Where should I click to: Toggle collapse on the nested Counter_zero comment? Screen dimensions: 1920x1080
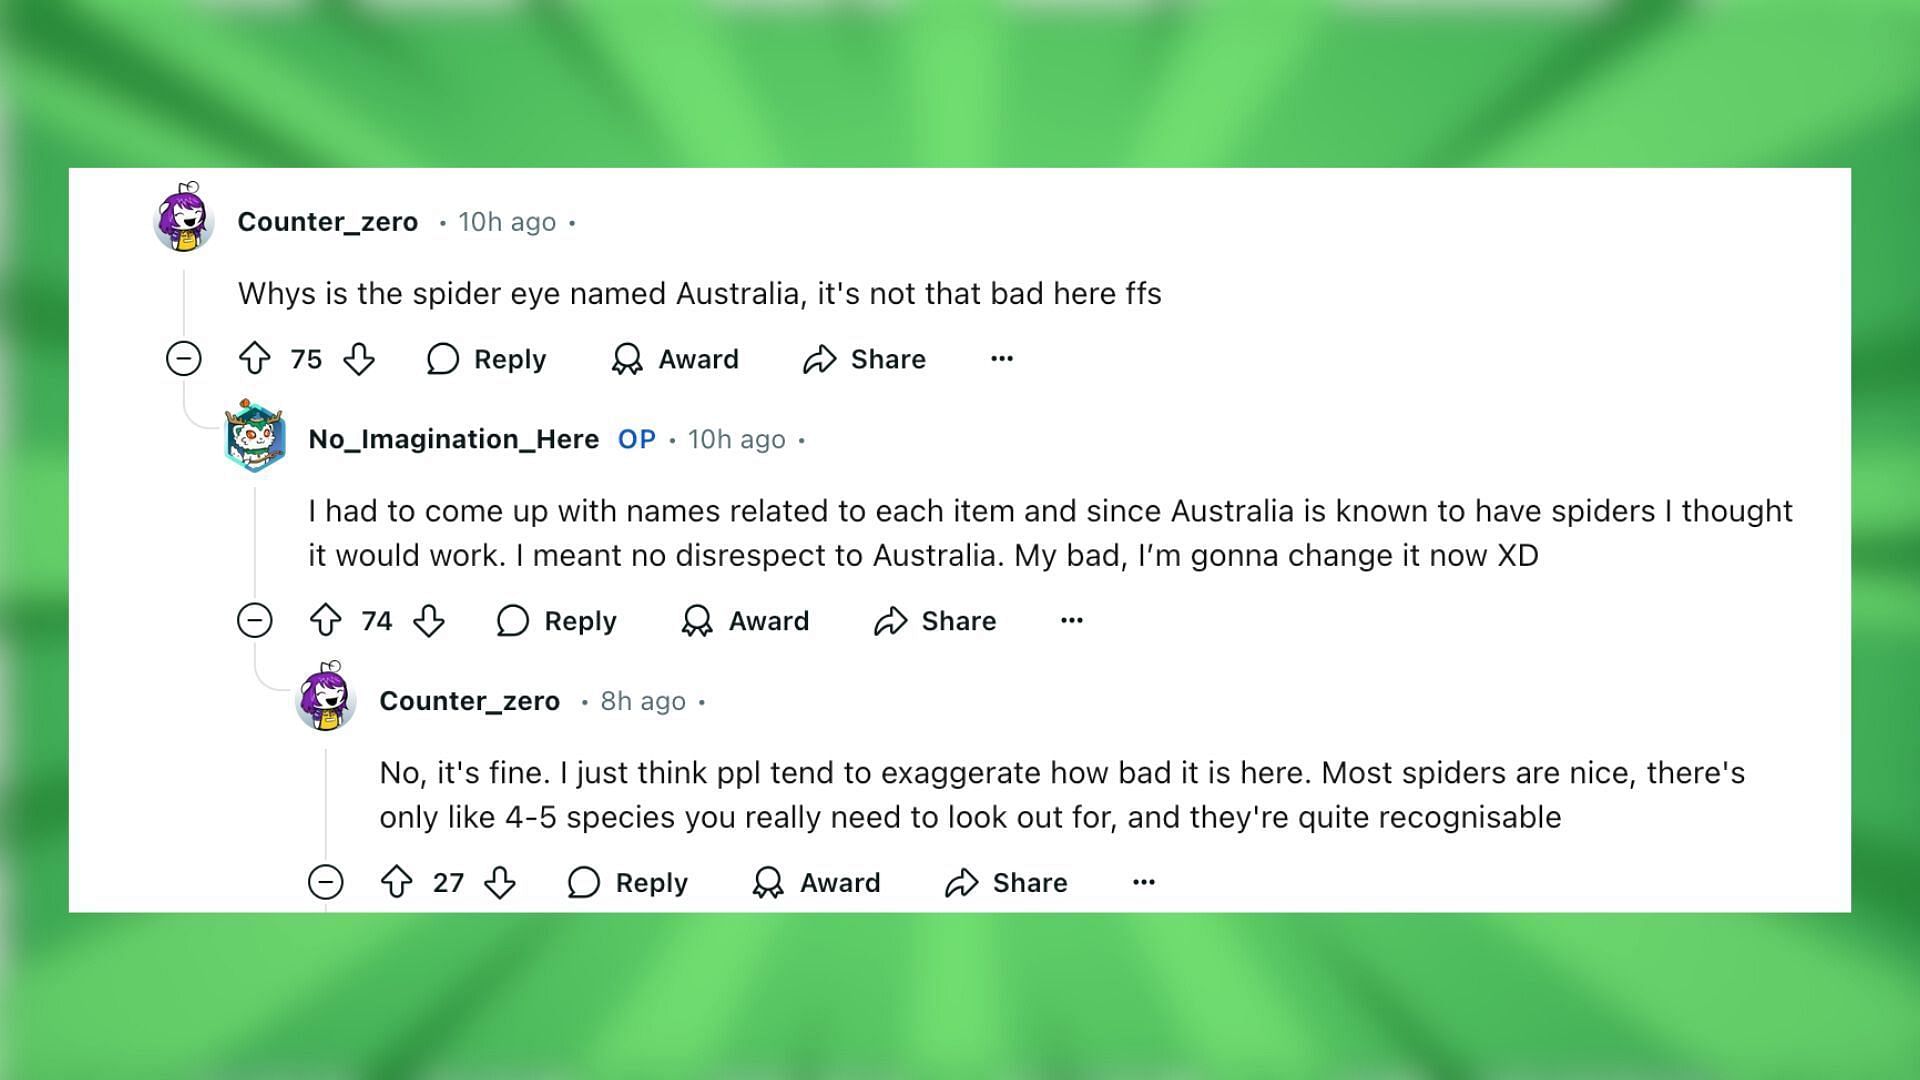326,882
